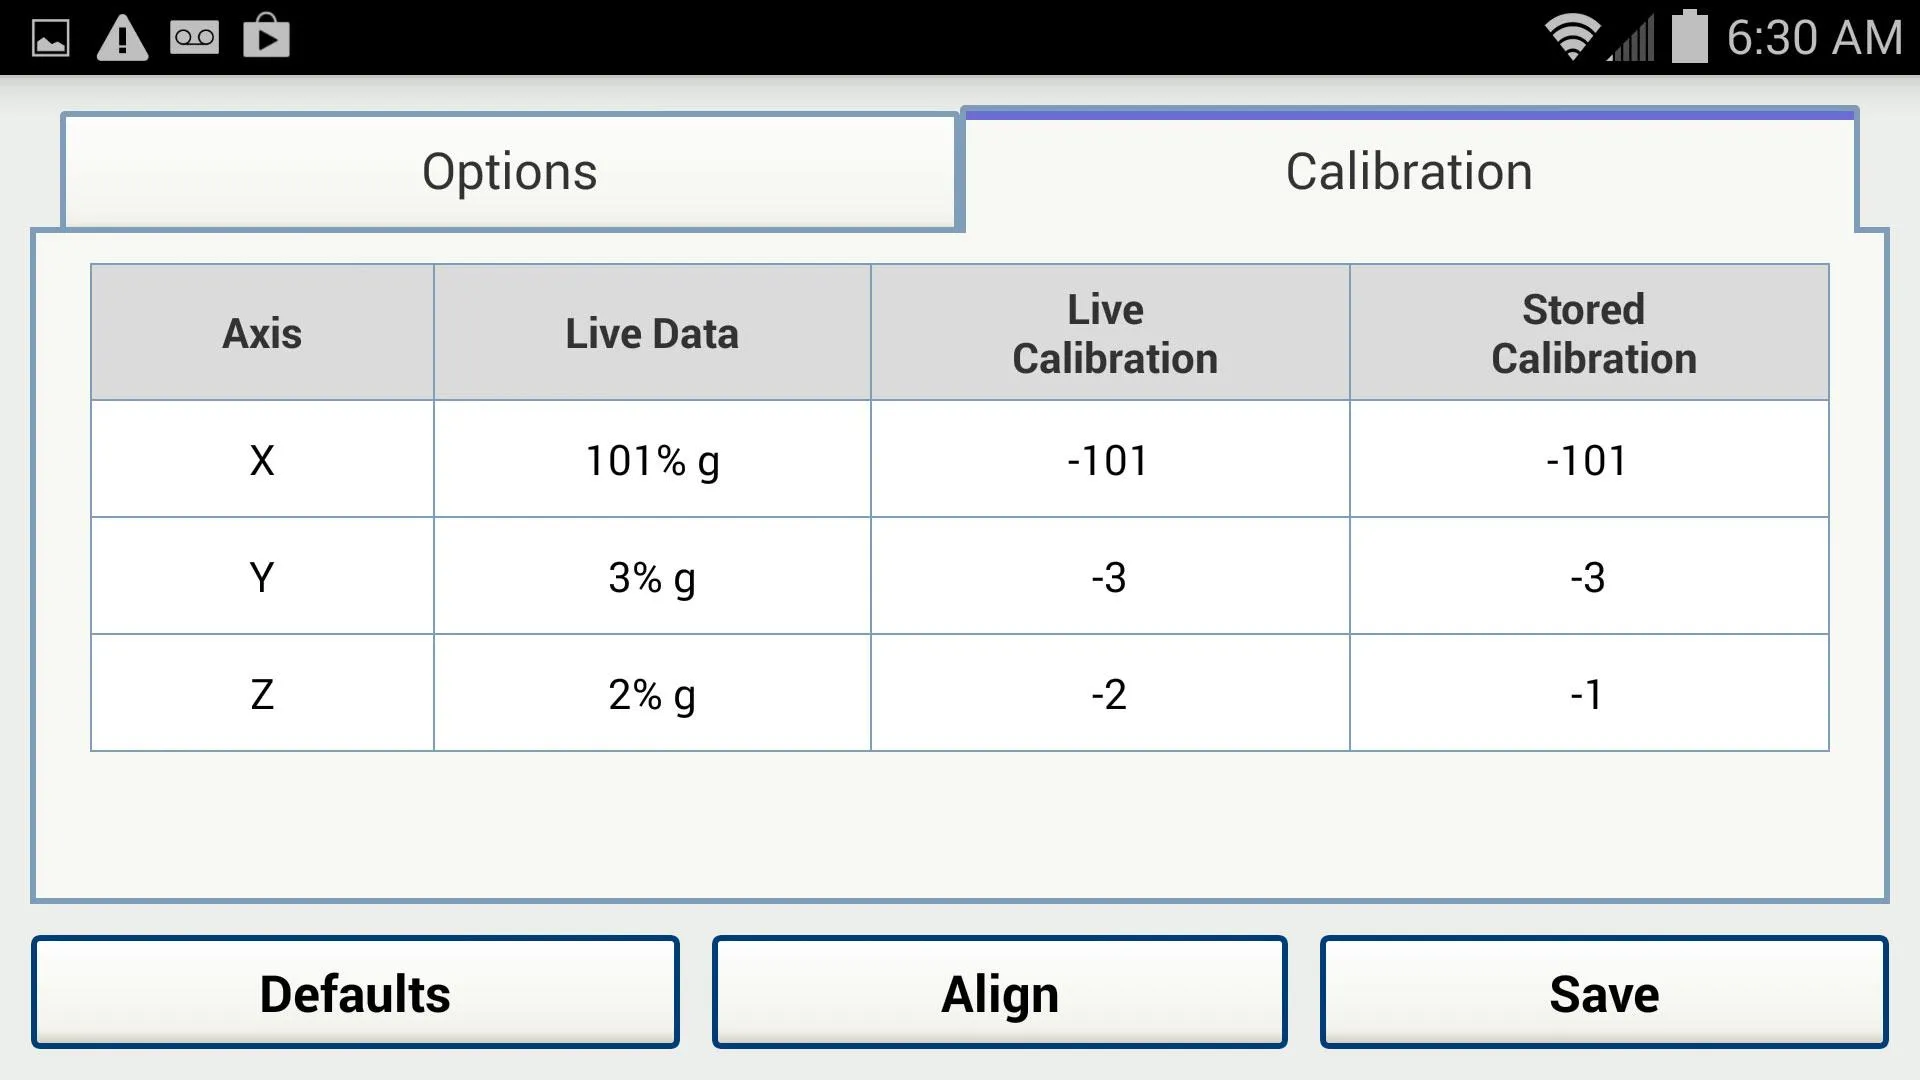Tap the Live Data column header
This screenshot has width=1920, height=1080.
[x=652, y=333]
